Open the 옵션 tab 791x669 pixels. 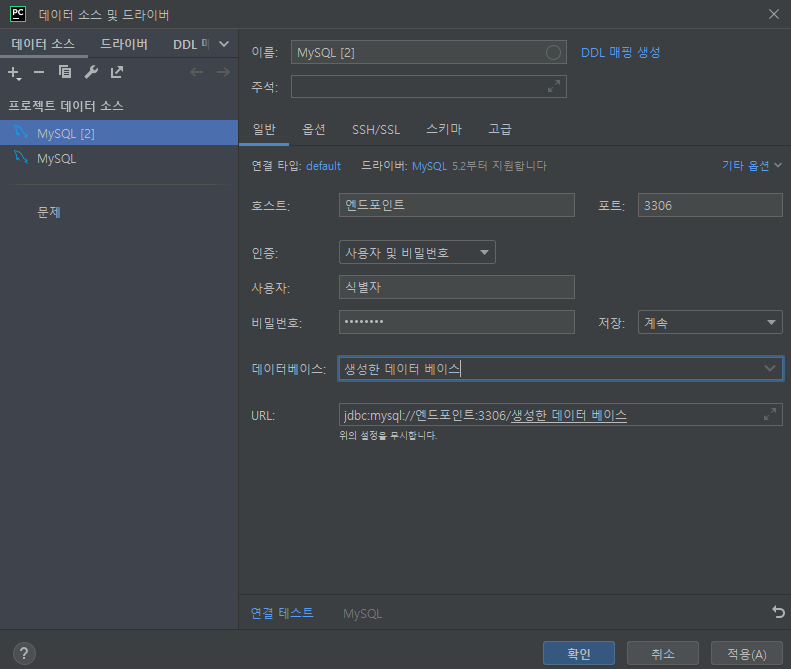tap(313, 130)
